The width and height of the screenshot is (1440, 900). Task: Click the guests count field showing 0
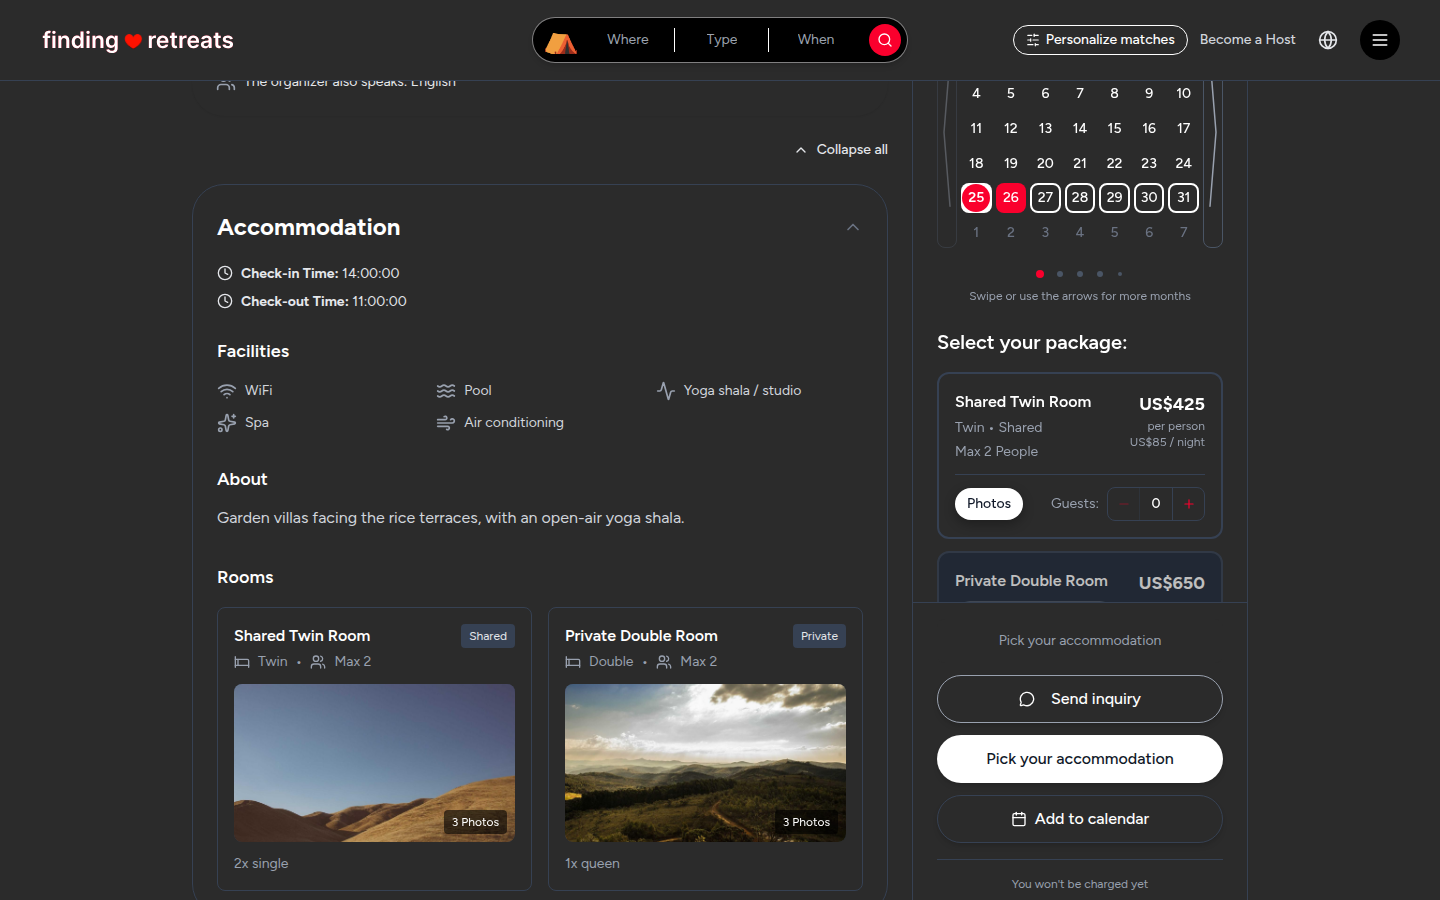pos(1156,504)
